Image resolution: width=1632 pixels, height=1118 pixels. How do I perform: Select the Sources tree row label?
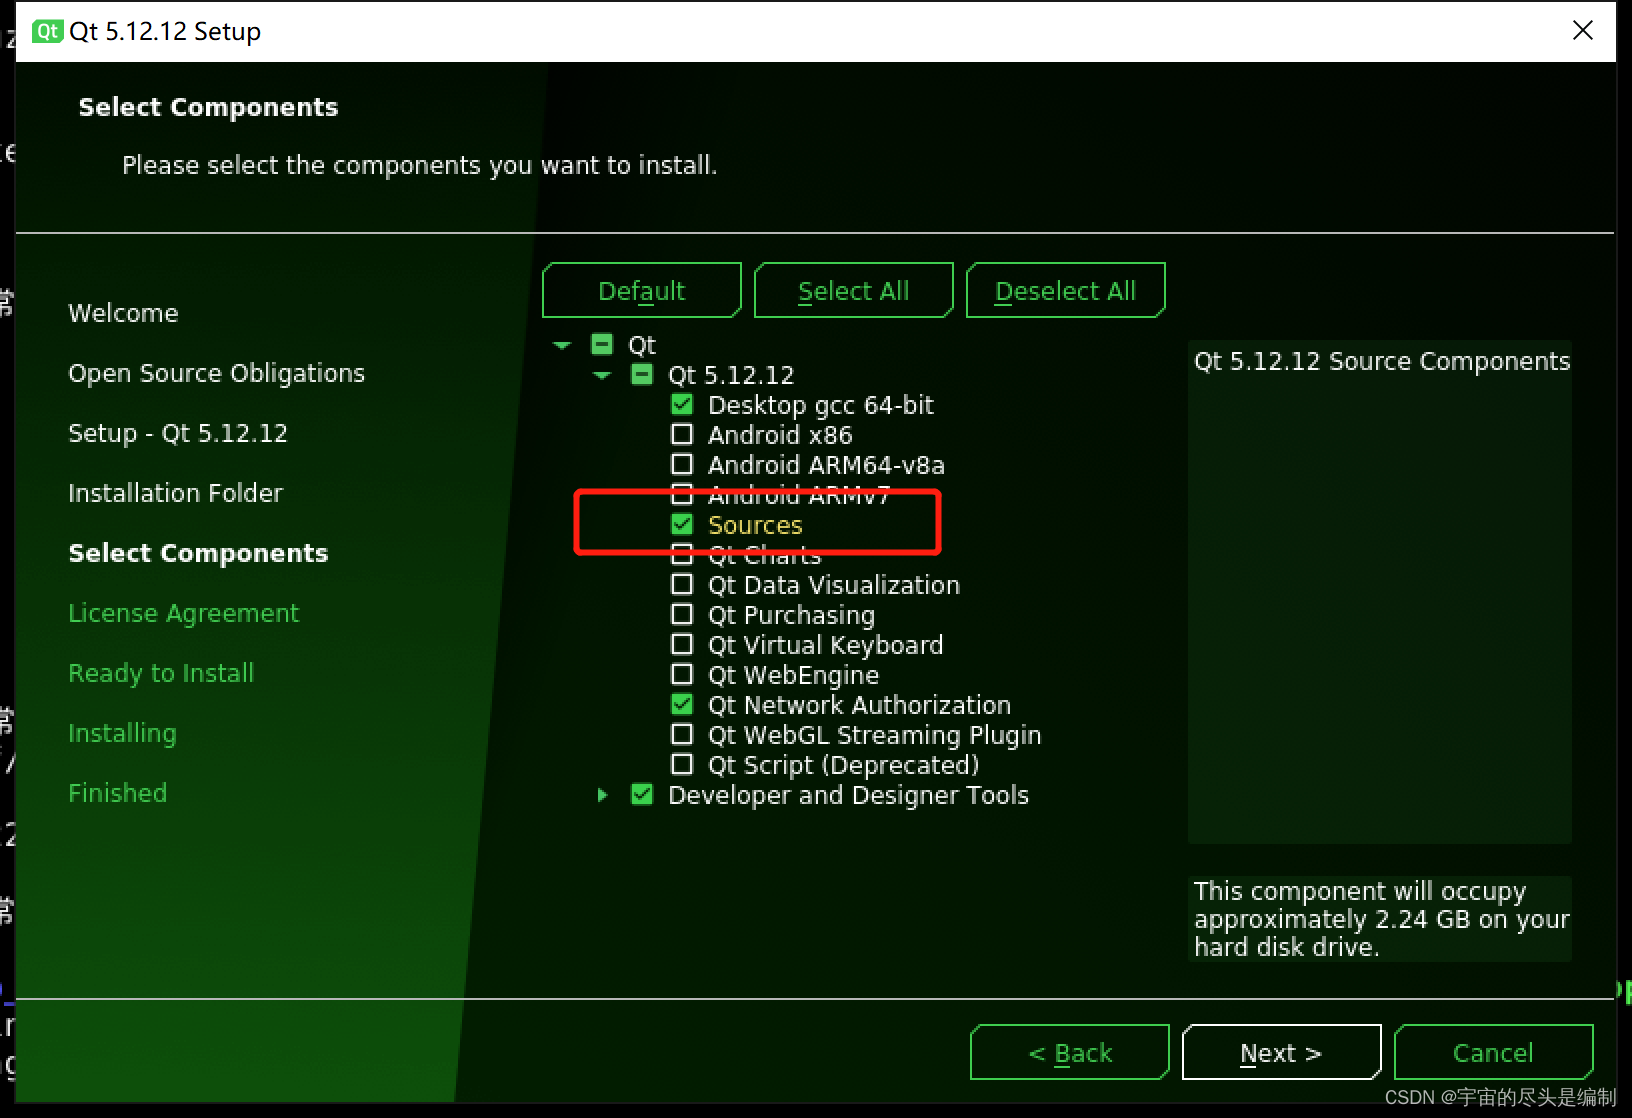tap(755, 525)
